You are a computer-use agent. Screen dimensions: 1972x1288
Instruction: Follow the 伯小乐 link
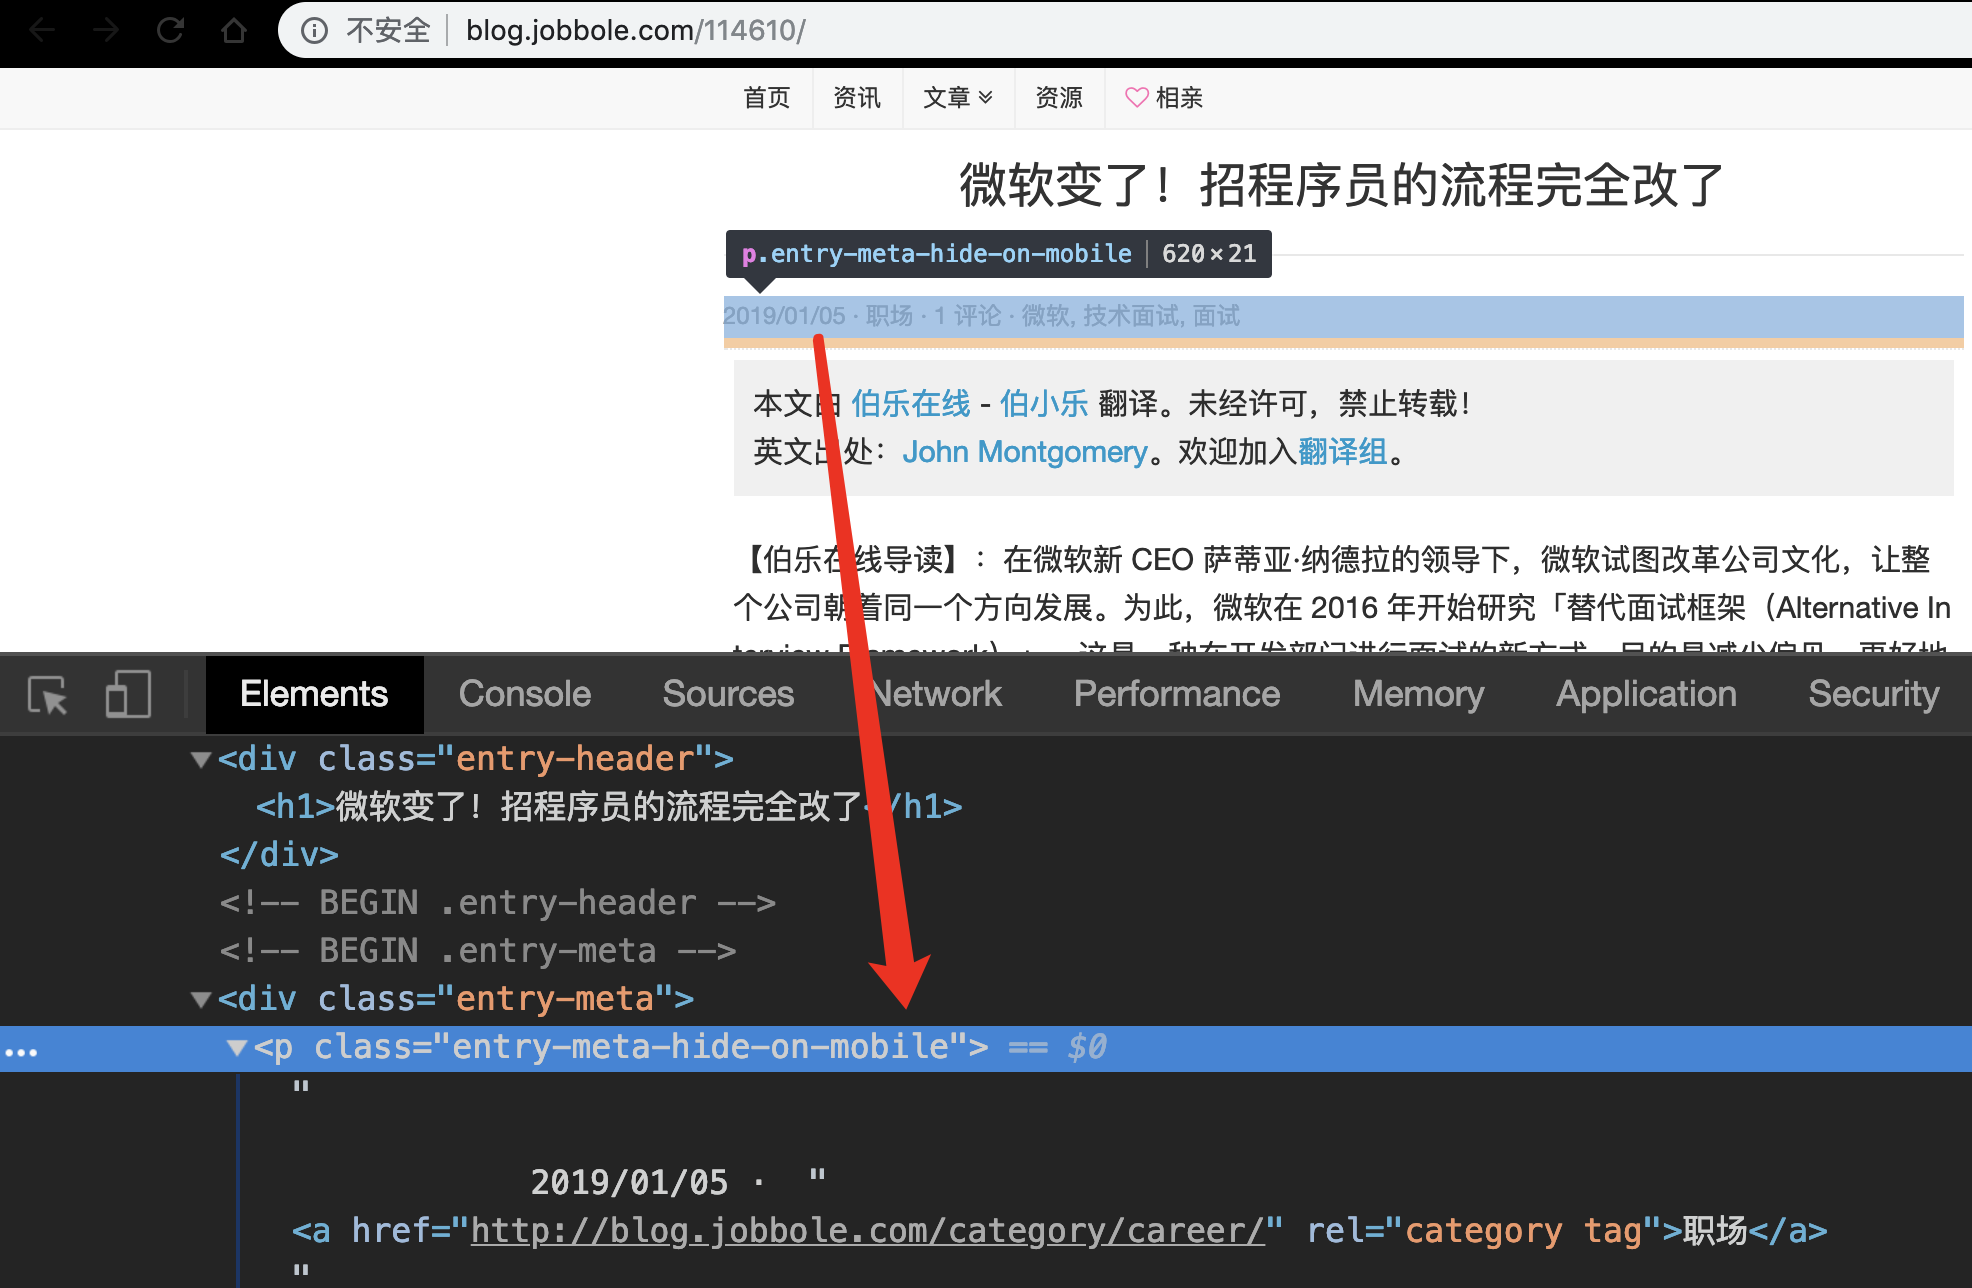point(1044,404)
